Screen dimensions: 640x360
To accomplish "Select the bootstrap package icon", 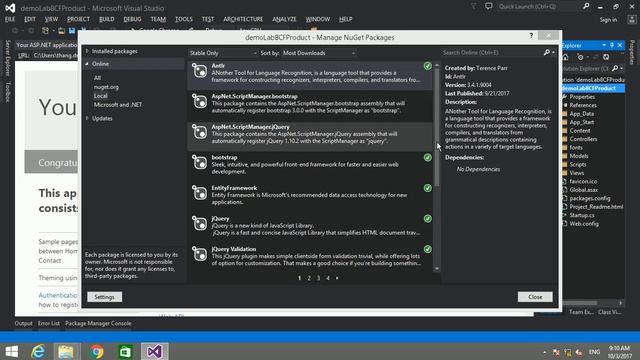I will tap(200, 163).
